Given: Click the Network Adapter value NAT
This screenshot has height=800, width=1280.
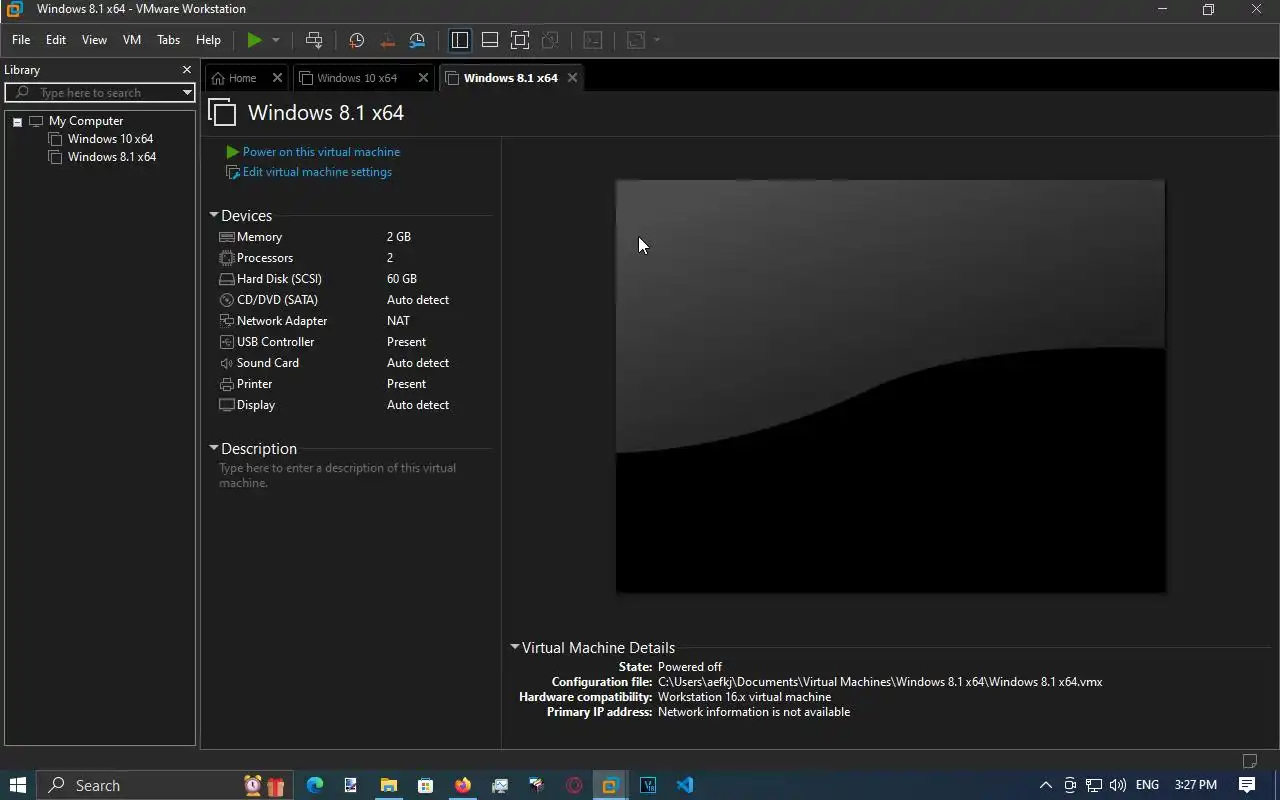Looking at the screenshot, I should tap(398, 321).
